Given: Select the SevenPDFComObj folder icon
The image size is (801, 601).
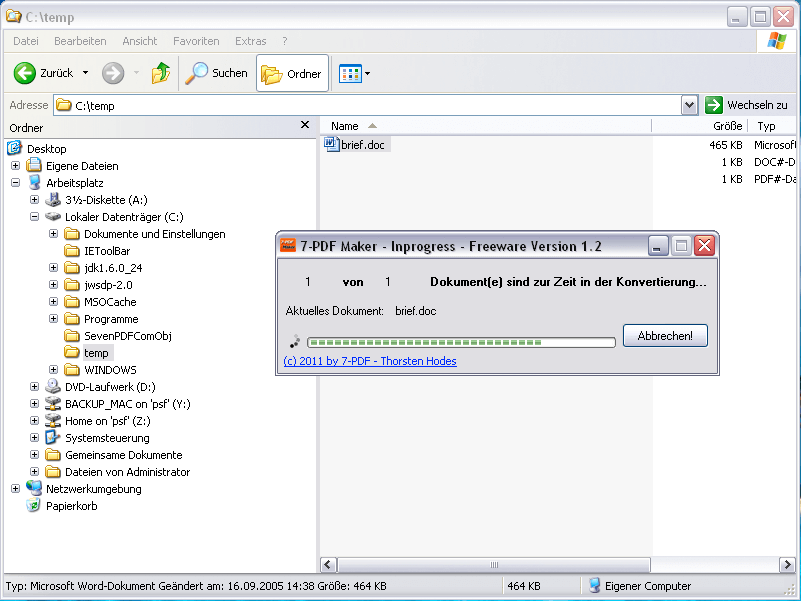Looking at the screenshot, I should click(x=72, y=336).
